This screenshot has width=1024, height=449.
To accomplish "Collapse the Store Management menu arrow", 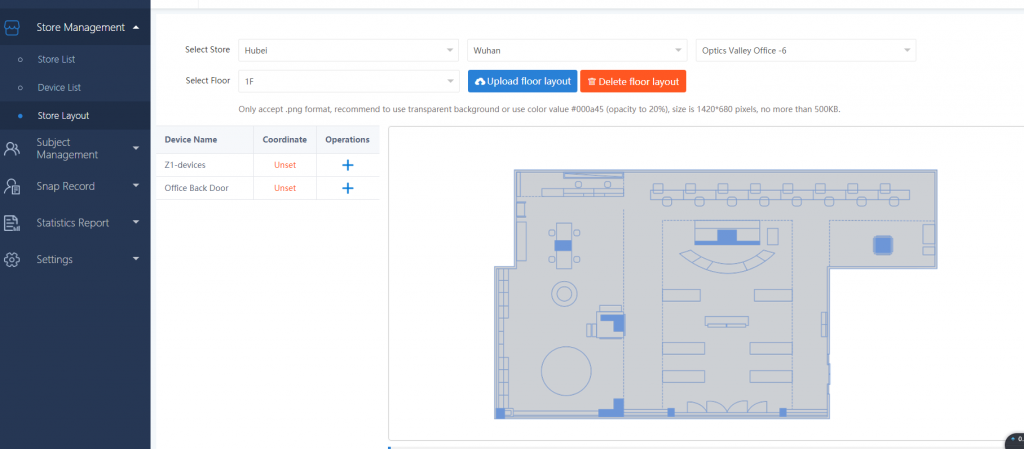I will [135, 27].
